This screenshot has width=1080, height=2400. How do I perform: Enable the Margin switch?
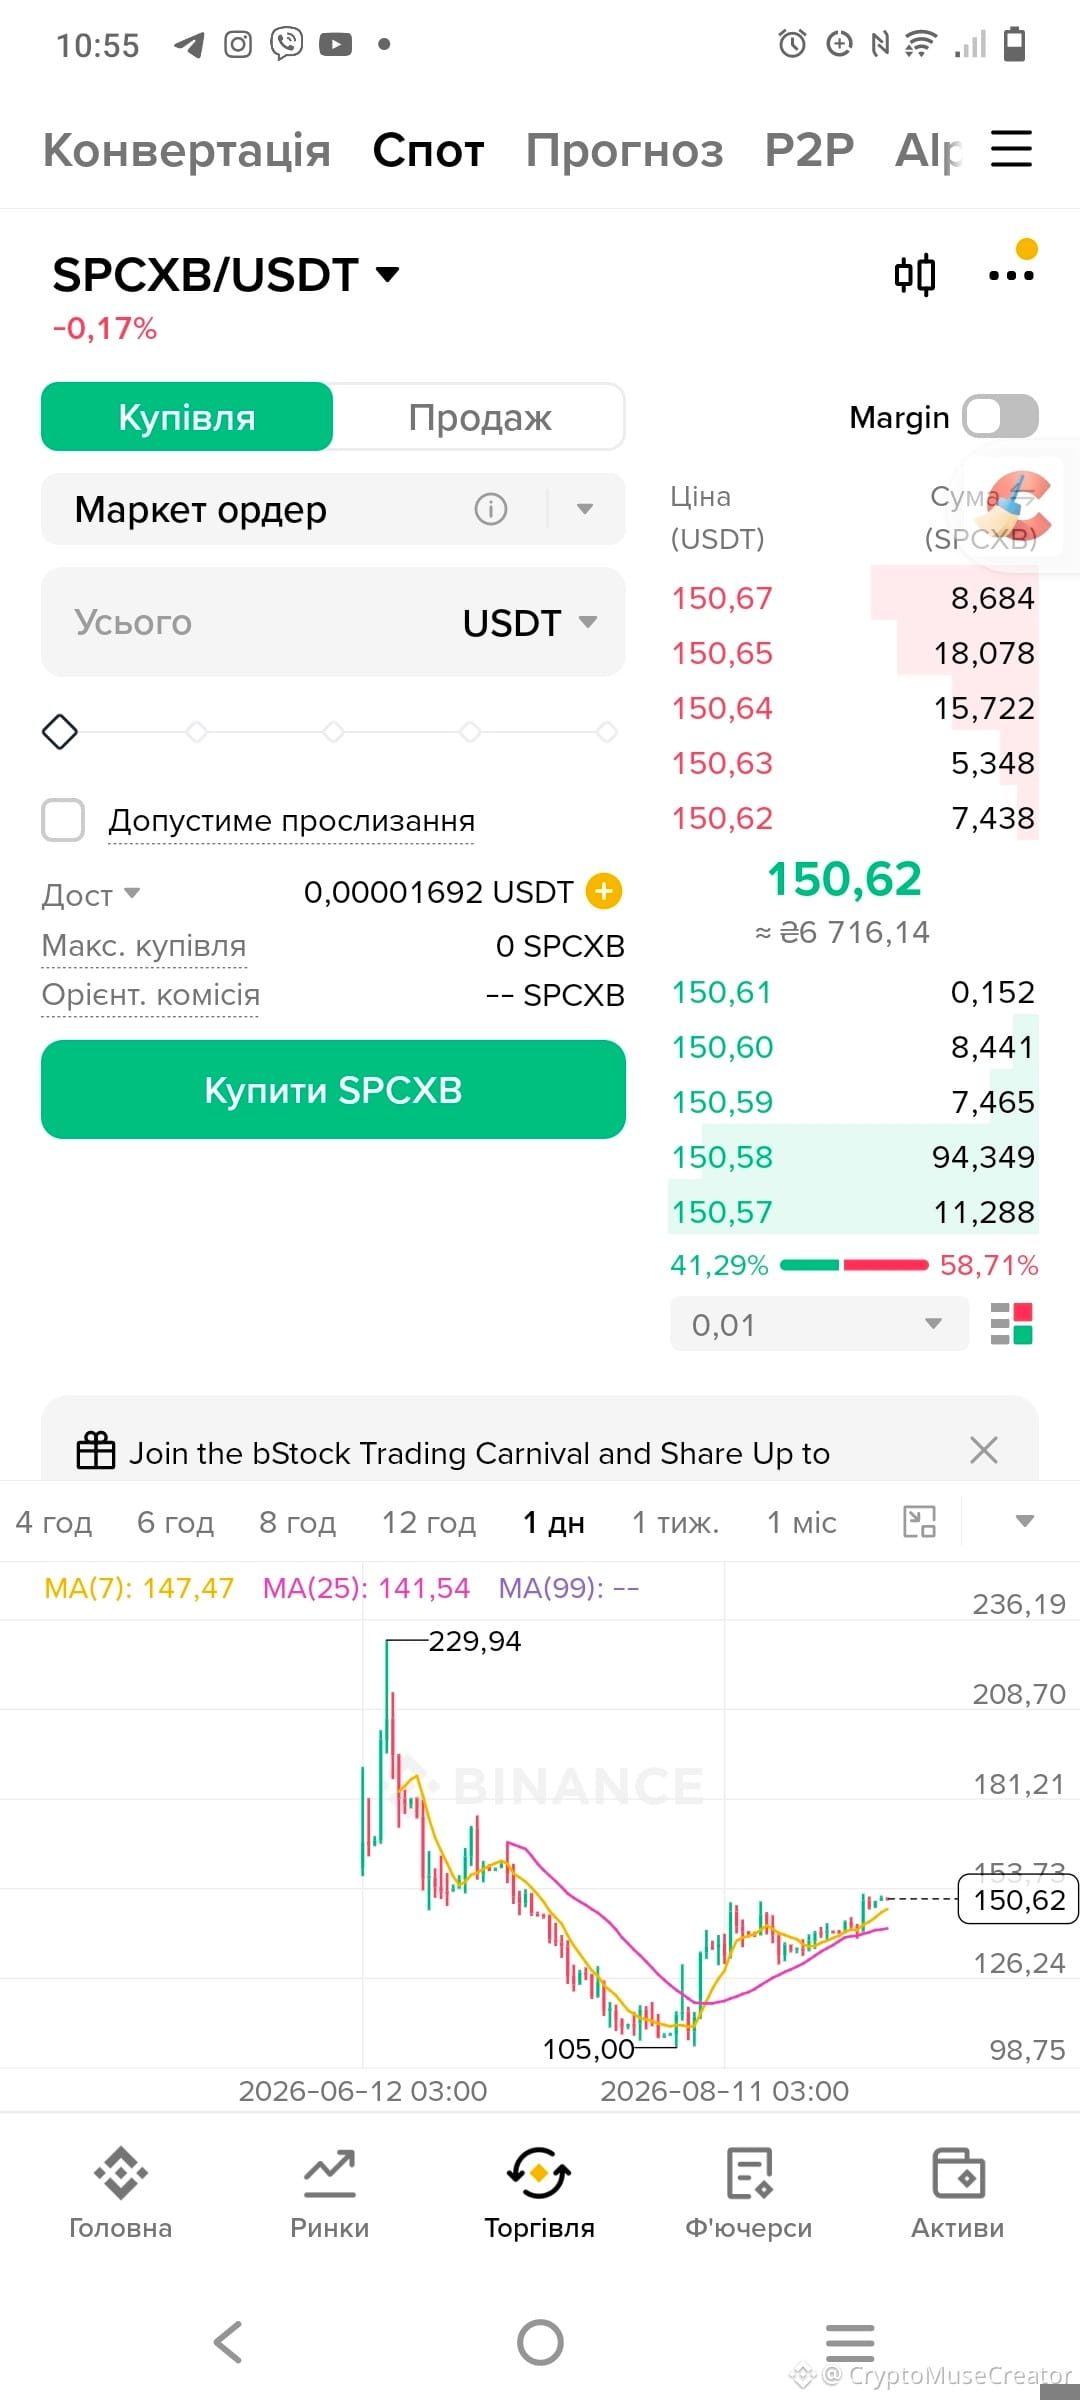click(1000, 416)
